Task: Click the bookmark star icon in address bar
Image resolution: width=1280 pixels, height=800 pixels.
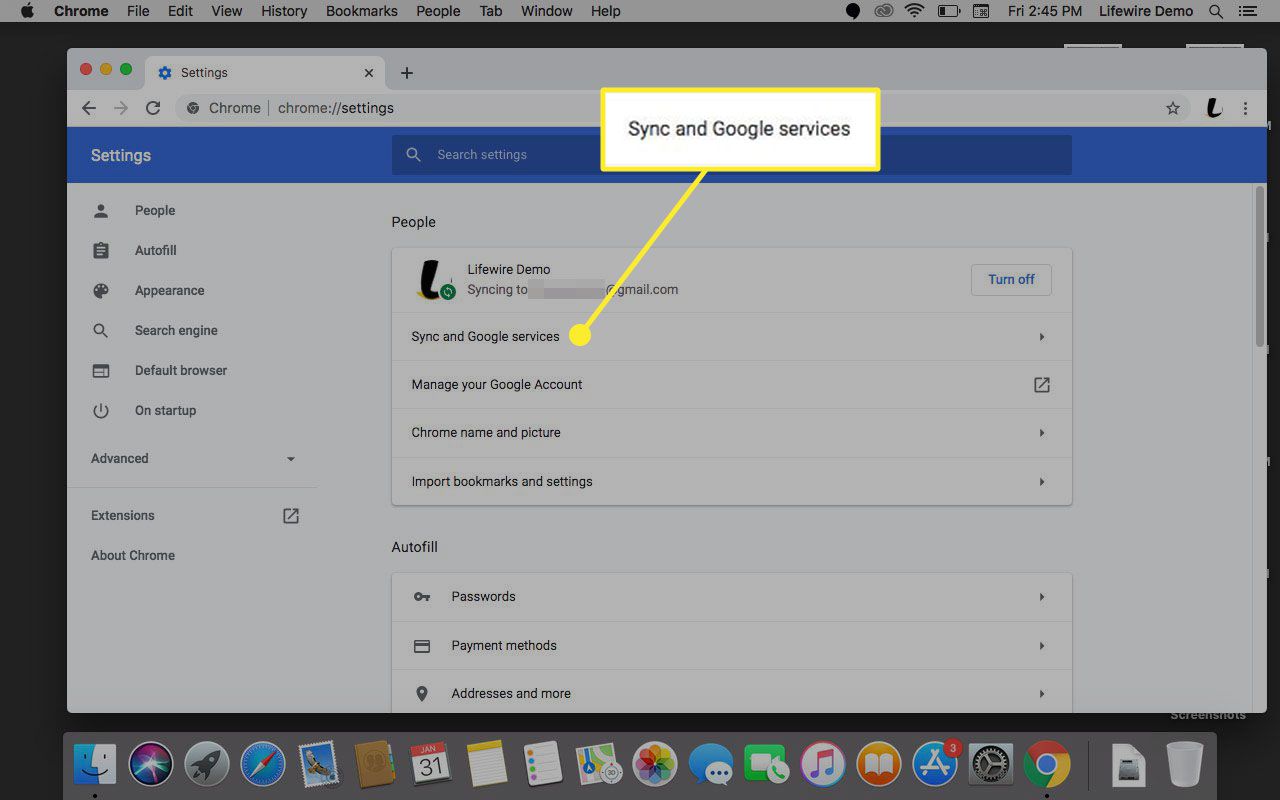Action: (1173, 108)
